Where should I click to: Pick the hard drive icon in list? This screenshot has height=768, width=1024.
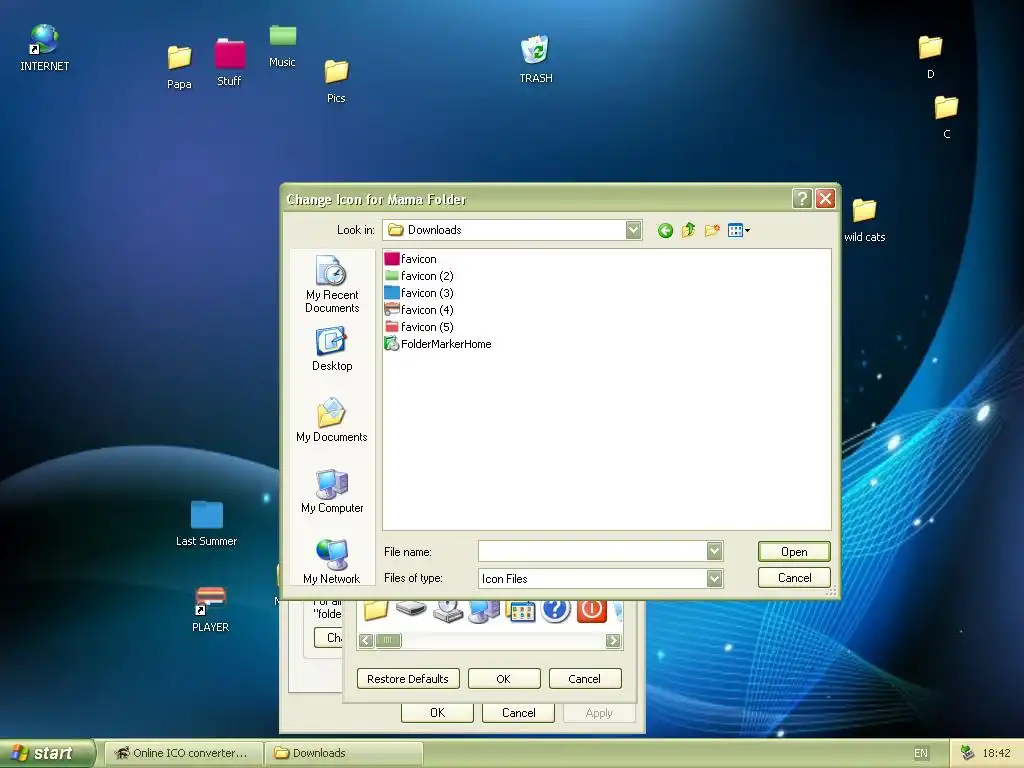pyautogui.click(x=411, y=609)
